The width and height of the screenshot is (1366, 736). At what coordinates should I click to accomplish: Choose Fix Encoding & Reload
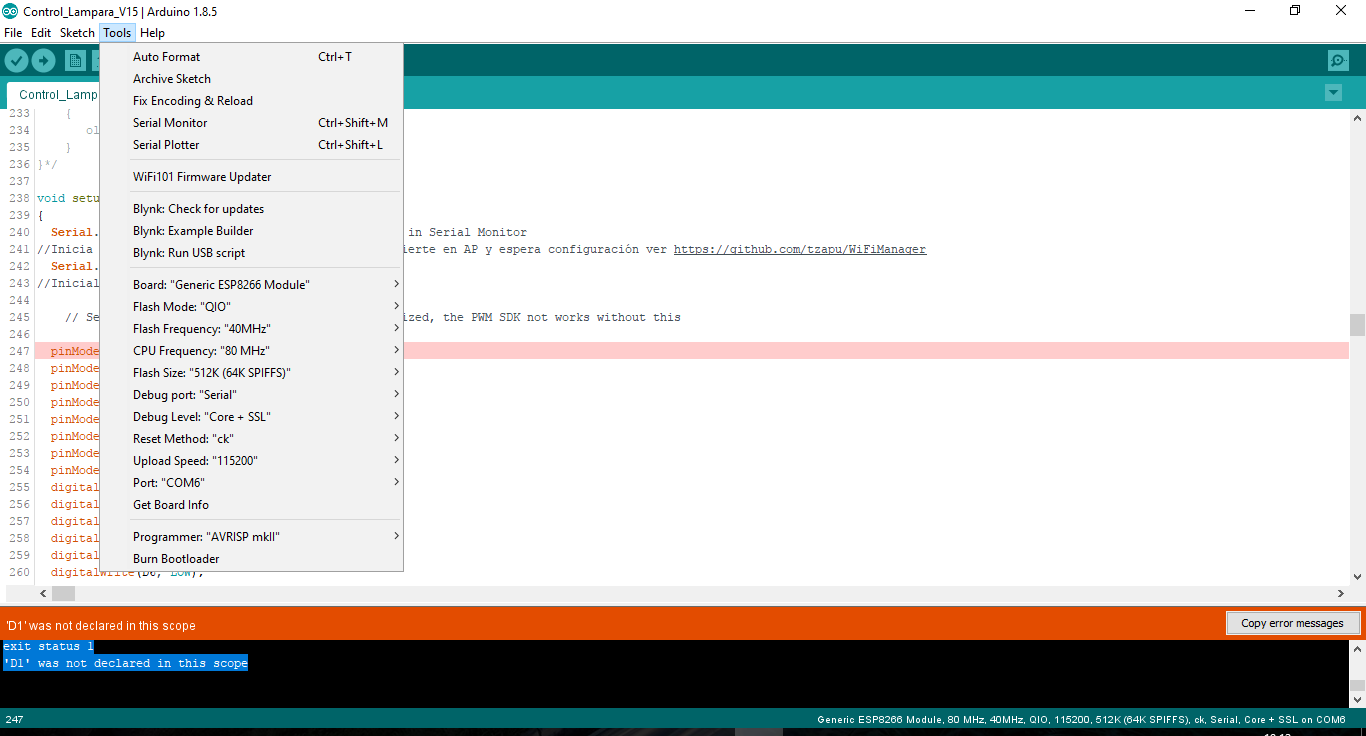pyautogui.click(x=251, y=101)
